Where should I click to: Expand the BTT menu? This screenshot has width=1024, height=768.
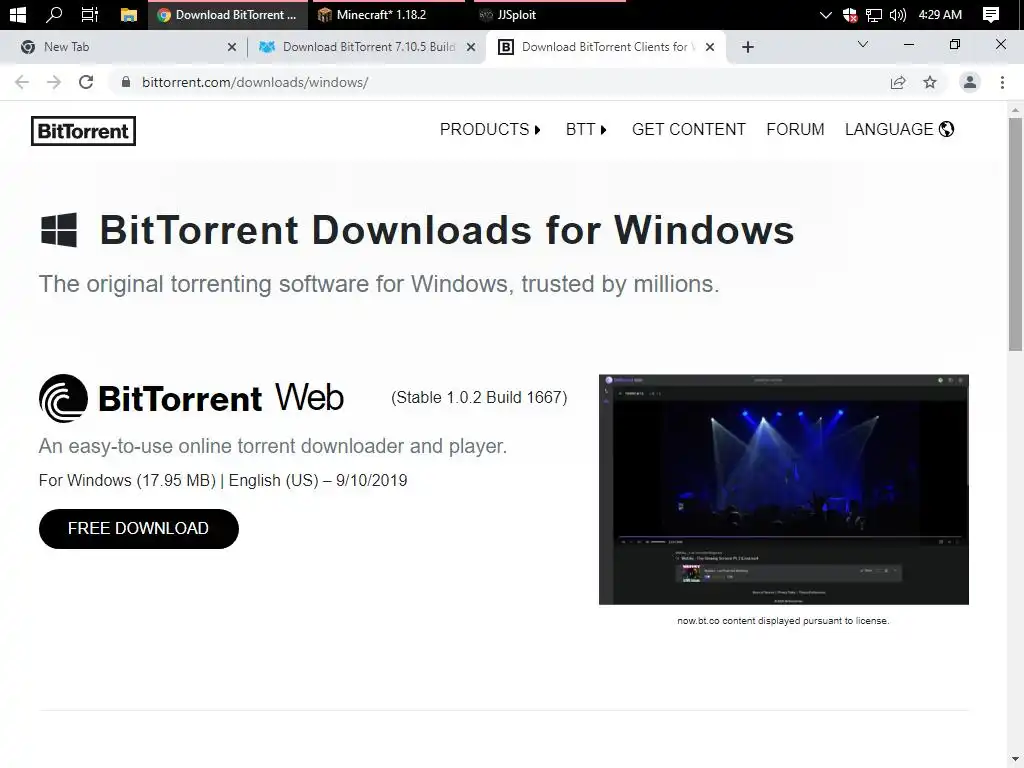click(x=586, y=129)
